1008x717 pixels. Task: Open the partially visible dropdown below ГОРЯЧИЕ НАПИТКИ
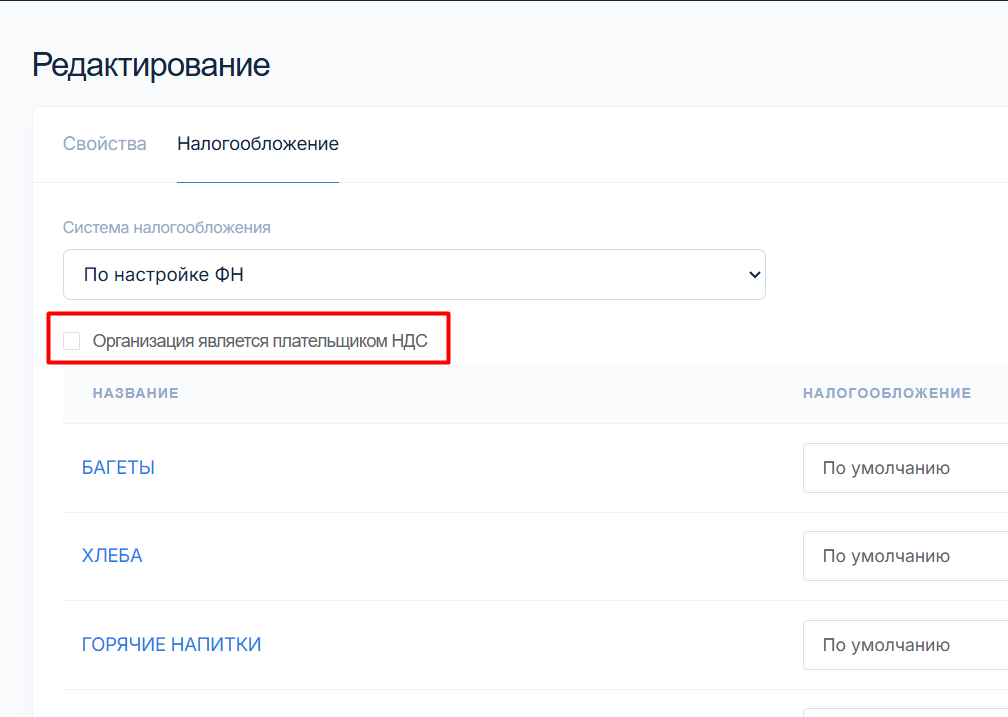pos(905,712)
